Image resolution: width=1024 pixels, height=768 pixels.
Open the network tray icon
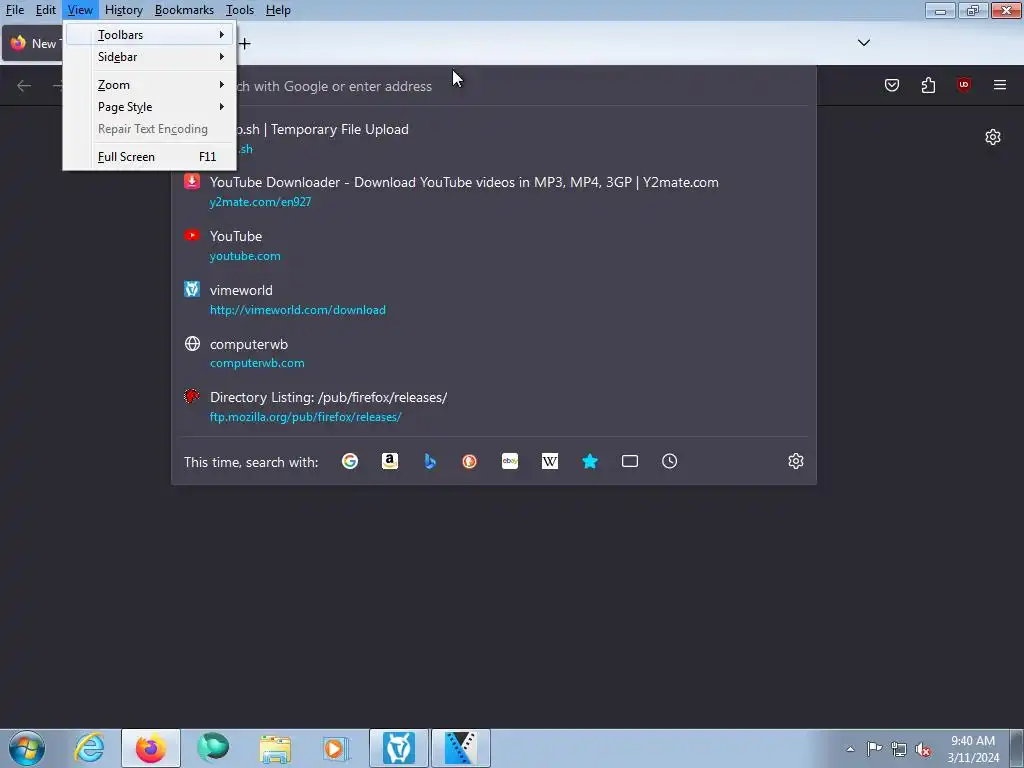pos(899,749)
